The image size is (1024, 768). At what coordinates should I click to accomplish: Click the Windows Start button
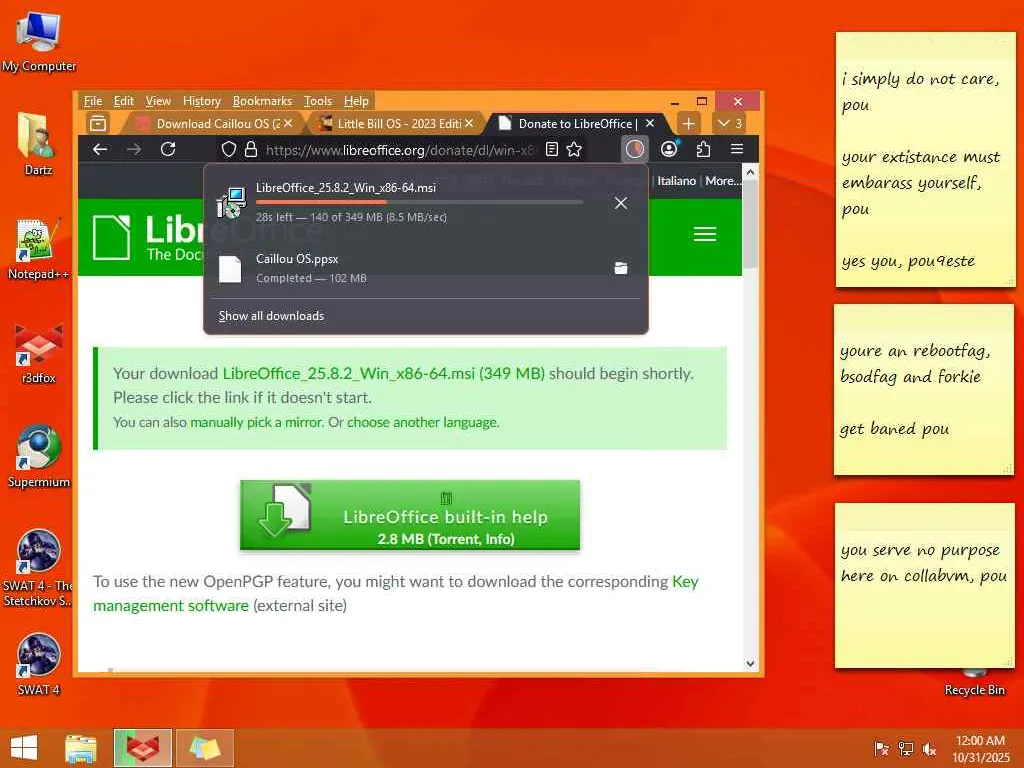(24, 748)
